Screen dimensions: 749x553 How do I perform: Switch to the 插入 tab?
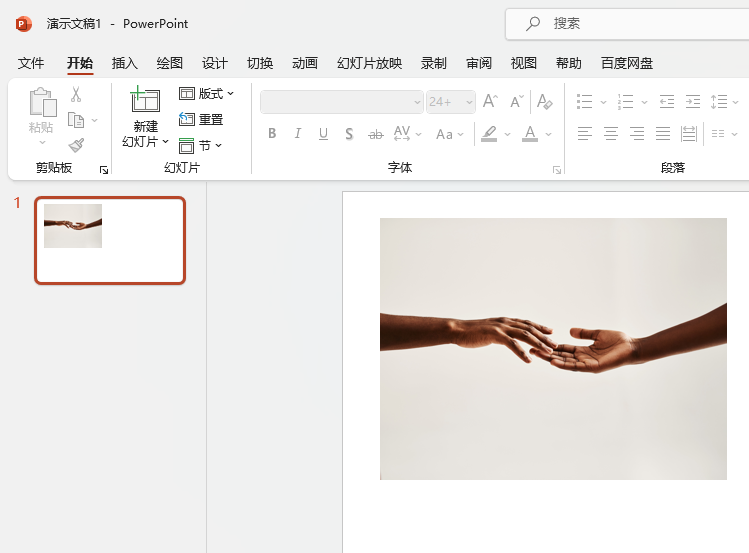(x=125, y=63)
